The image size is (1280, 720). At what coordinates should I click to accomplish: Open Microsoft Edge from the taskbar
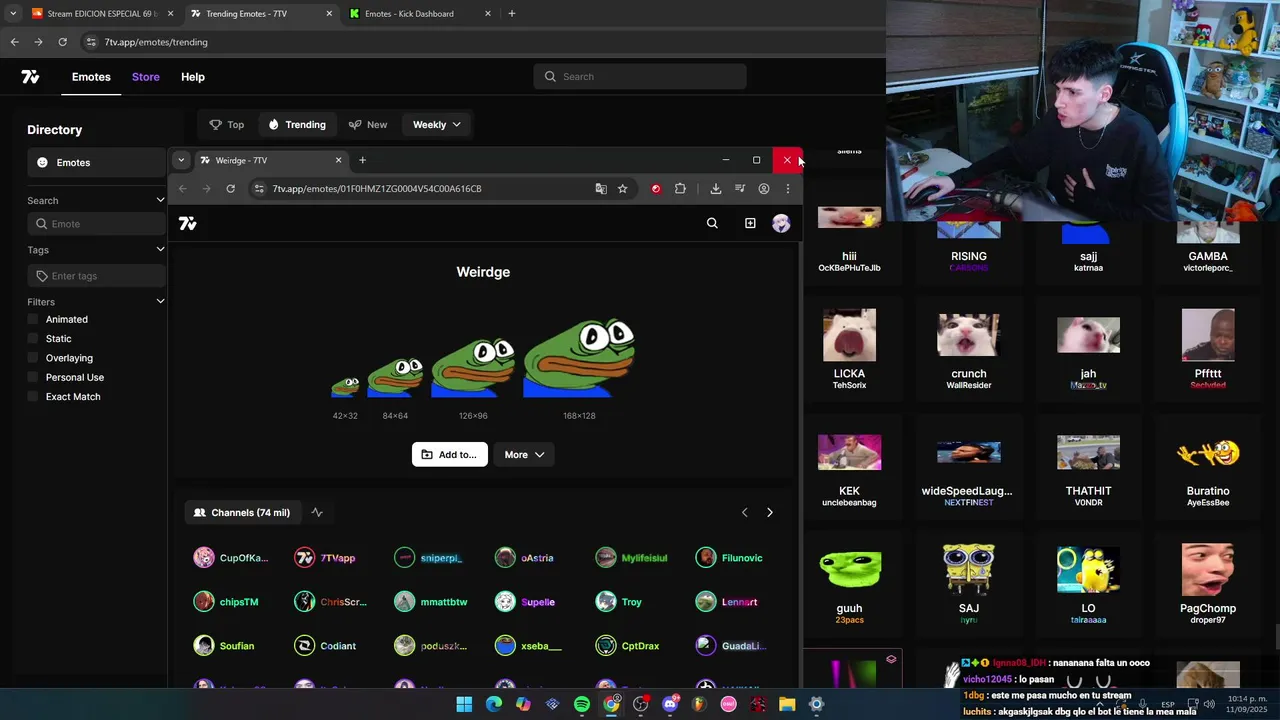[494, 705]
